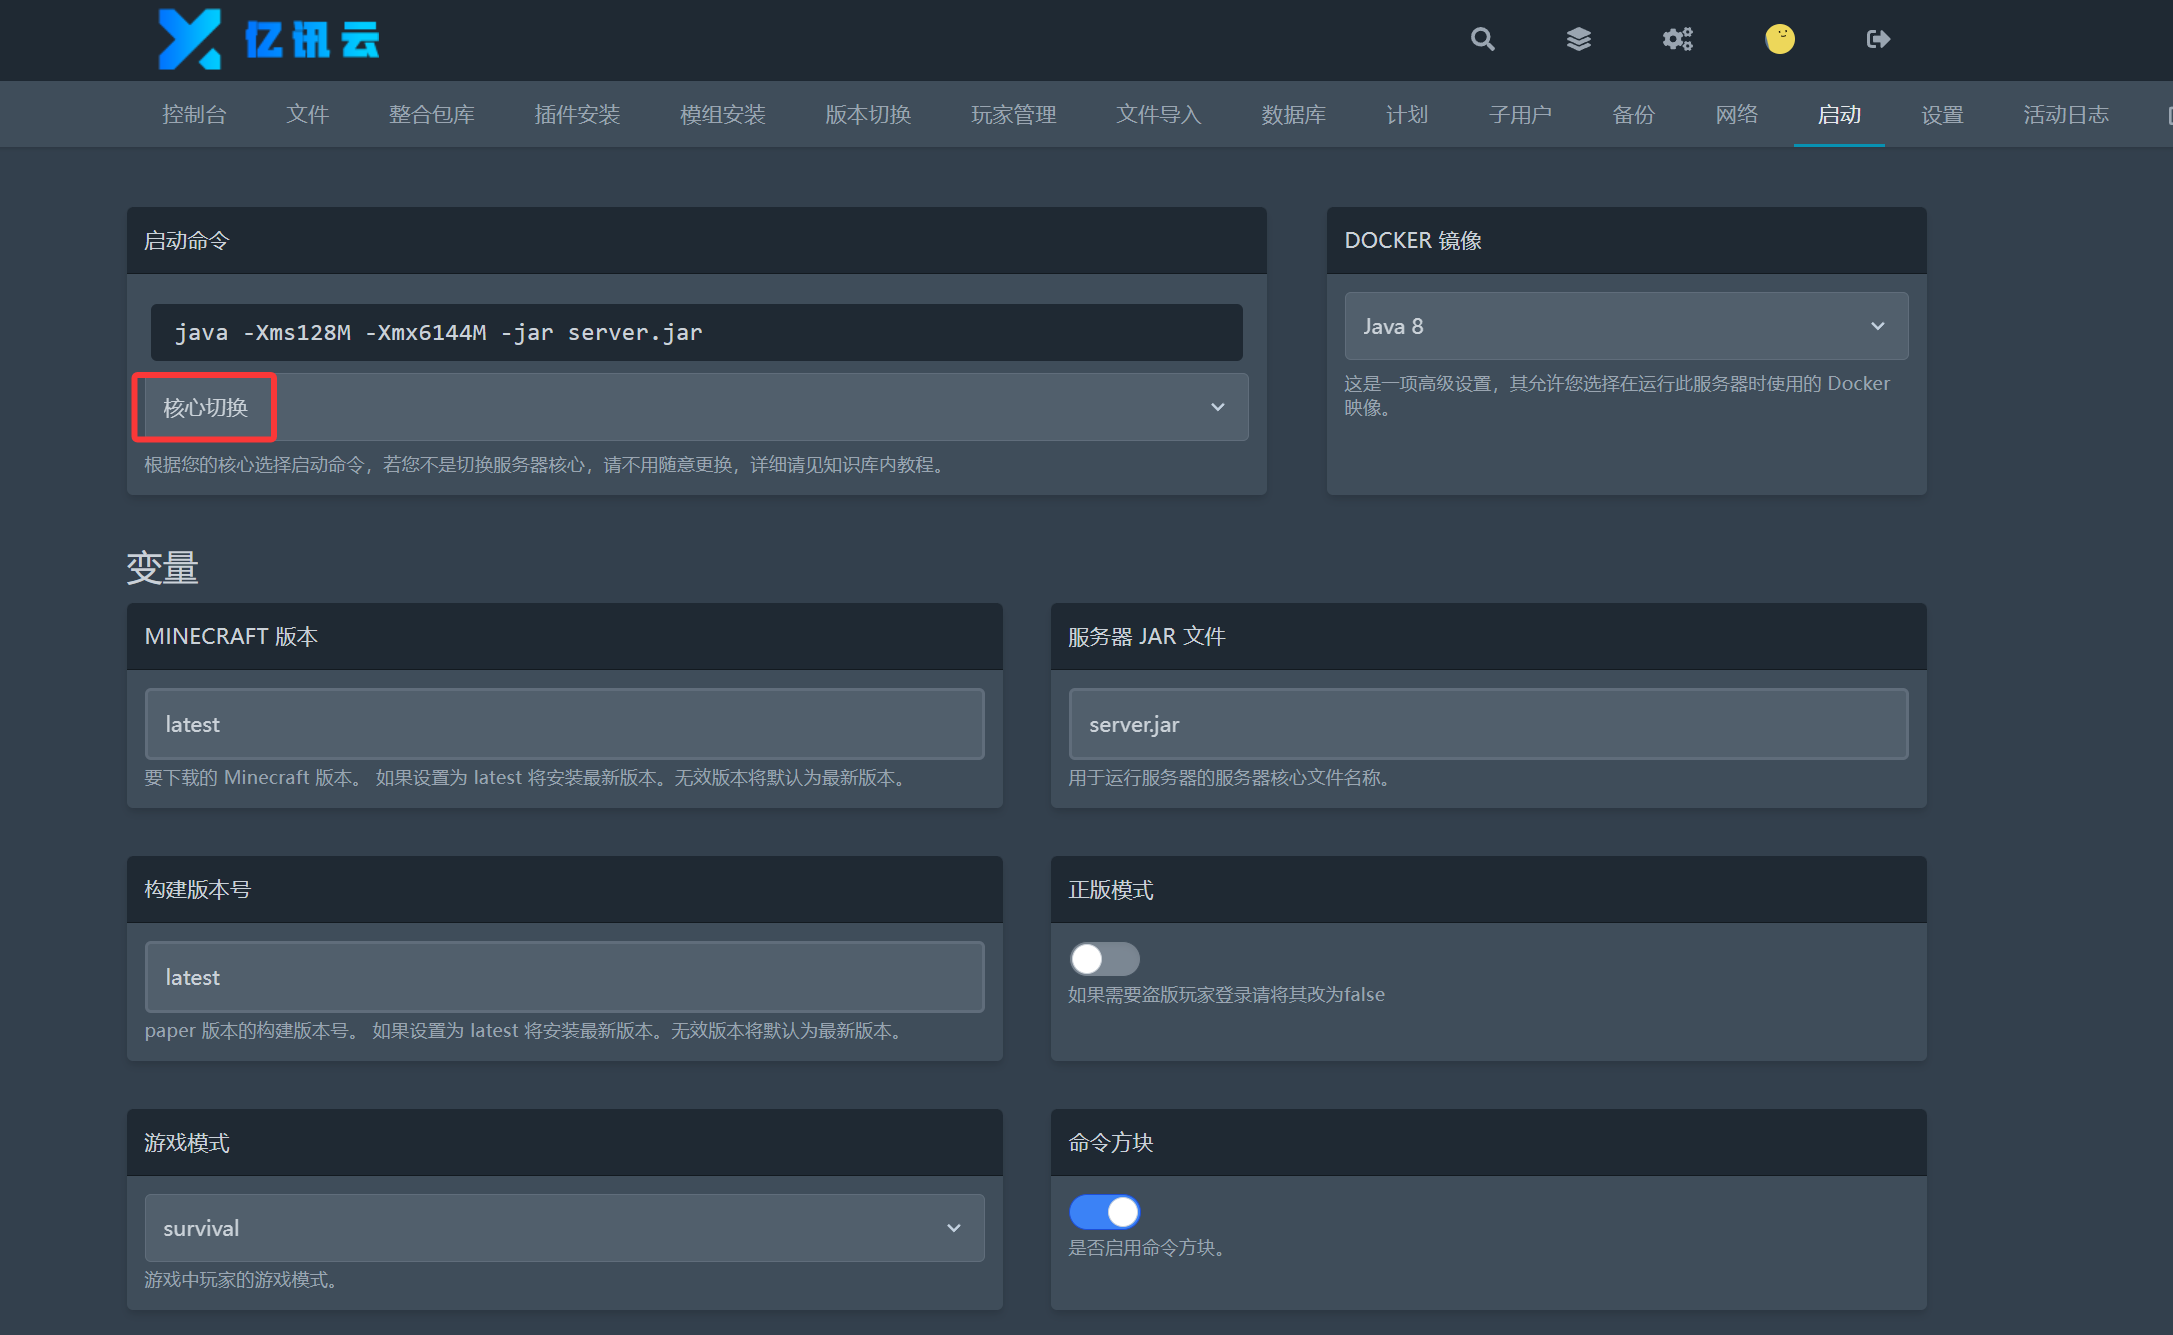Open the search magnifier icon
Viewport: 2173px width, 1335px height.
coord(1482,39)
